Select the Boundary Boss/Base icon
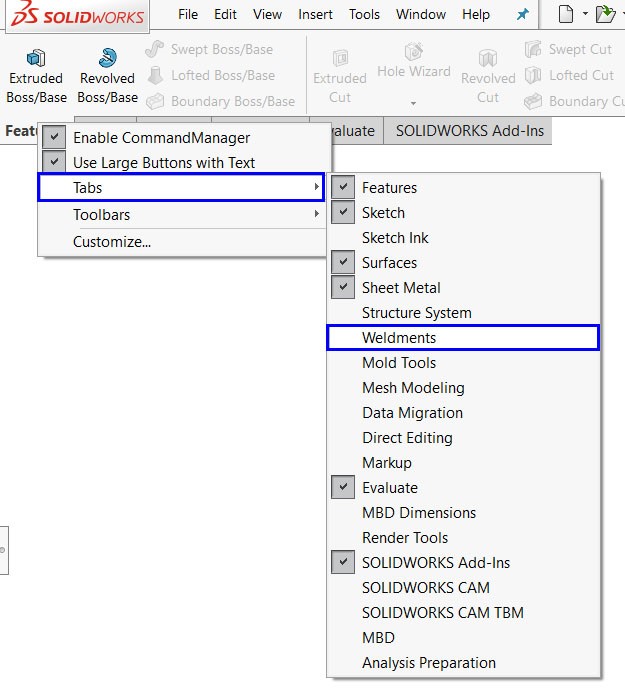 tap(155, 102)
